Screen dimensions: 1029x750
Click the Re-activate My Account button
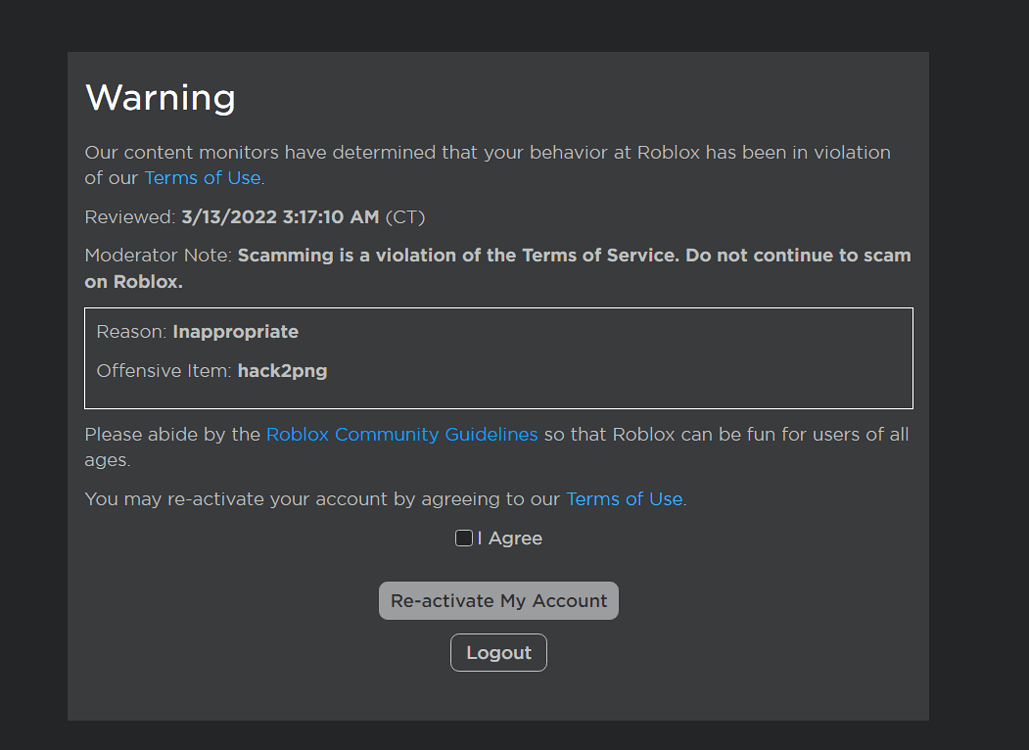499,600
